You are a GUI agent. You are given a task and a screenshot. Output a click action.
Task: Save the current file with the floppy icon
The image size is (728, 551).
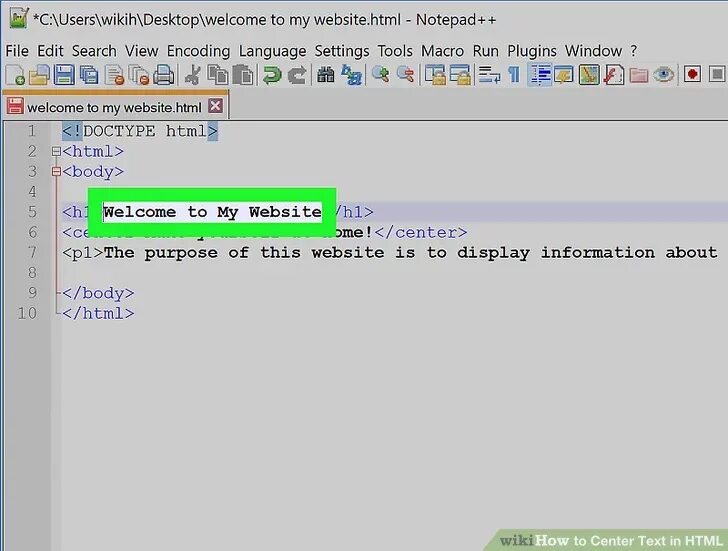click(64, 75)
